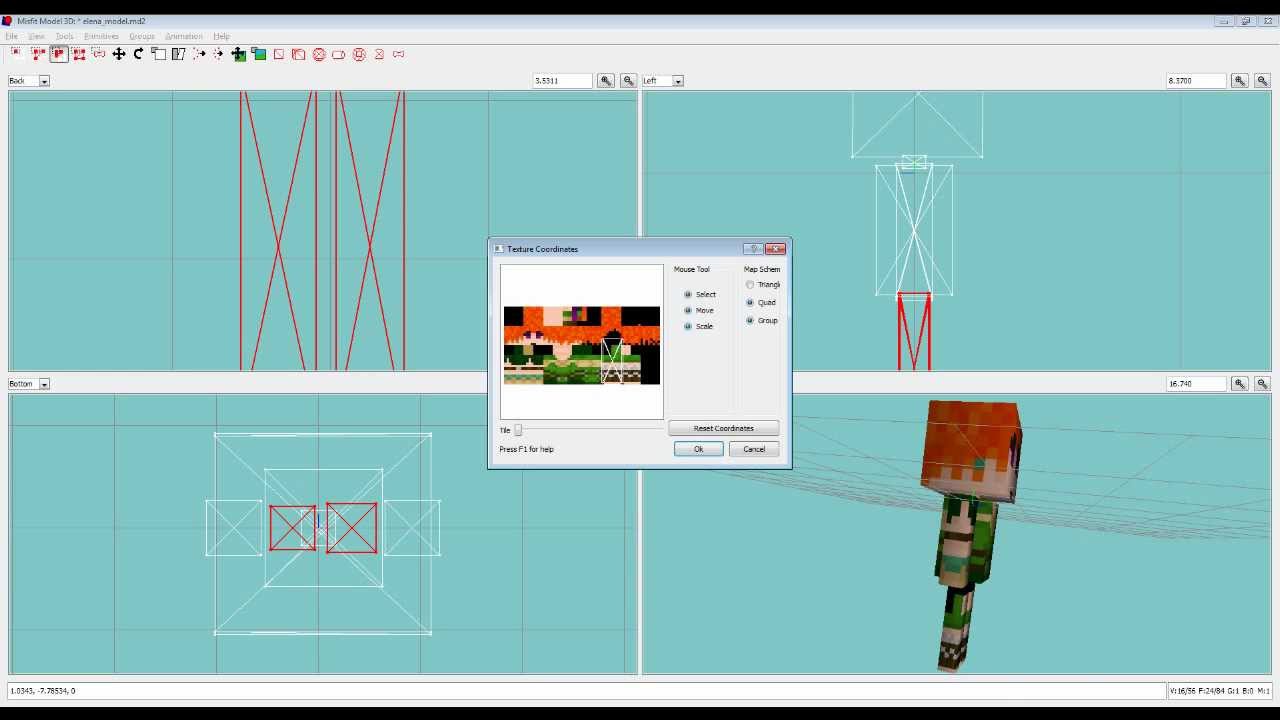Activate the Move tool four-arrow icon
Image resolution: width=1280 pixels, height=720 pixels.
click(118, 54)
